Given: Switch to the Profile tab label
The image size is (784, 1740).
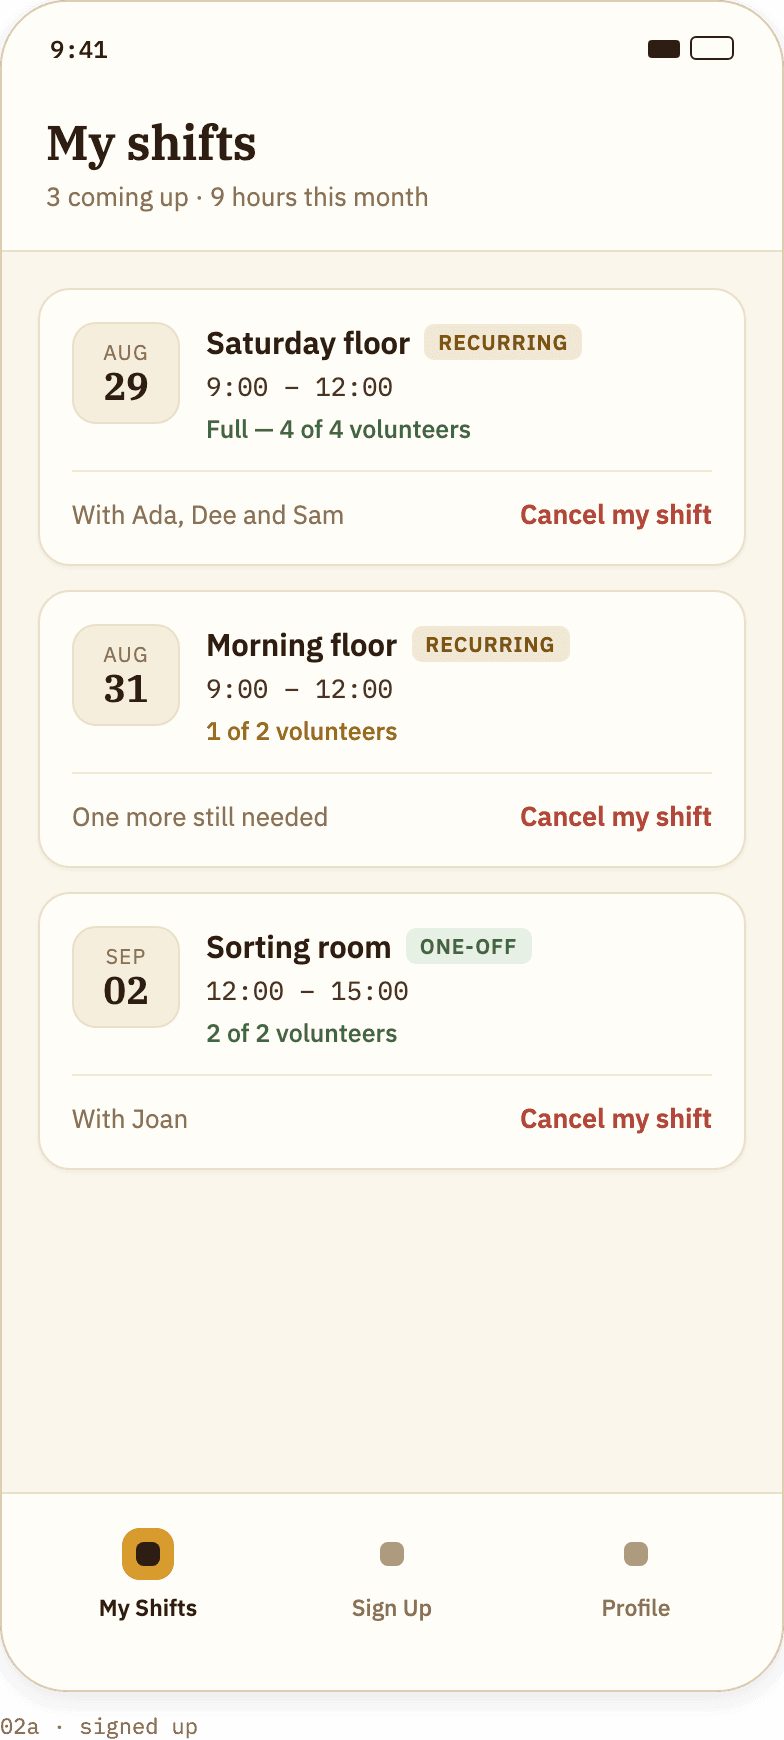Looking at the screenshot, I should (636, 1608).
